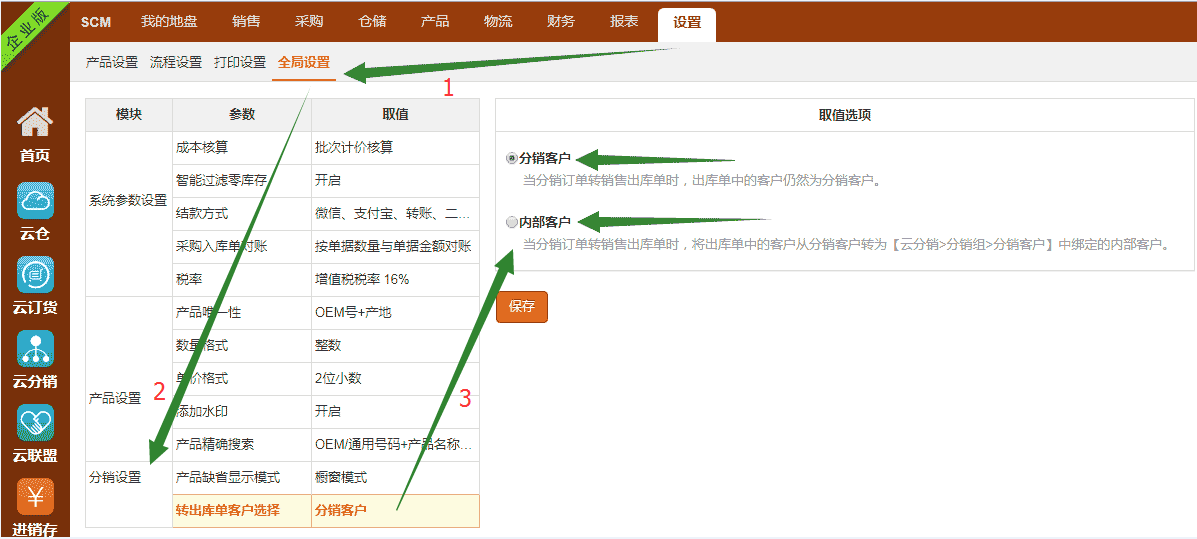
Task: Open the 财务 top menu
Action: click(x=561, y=21)
